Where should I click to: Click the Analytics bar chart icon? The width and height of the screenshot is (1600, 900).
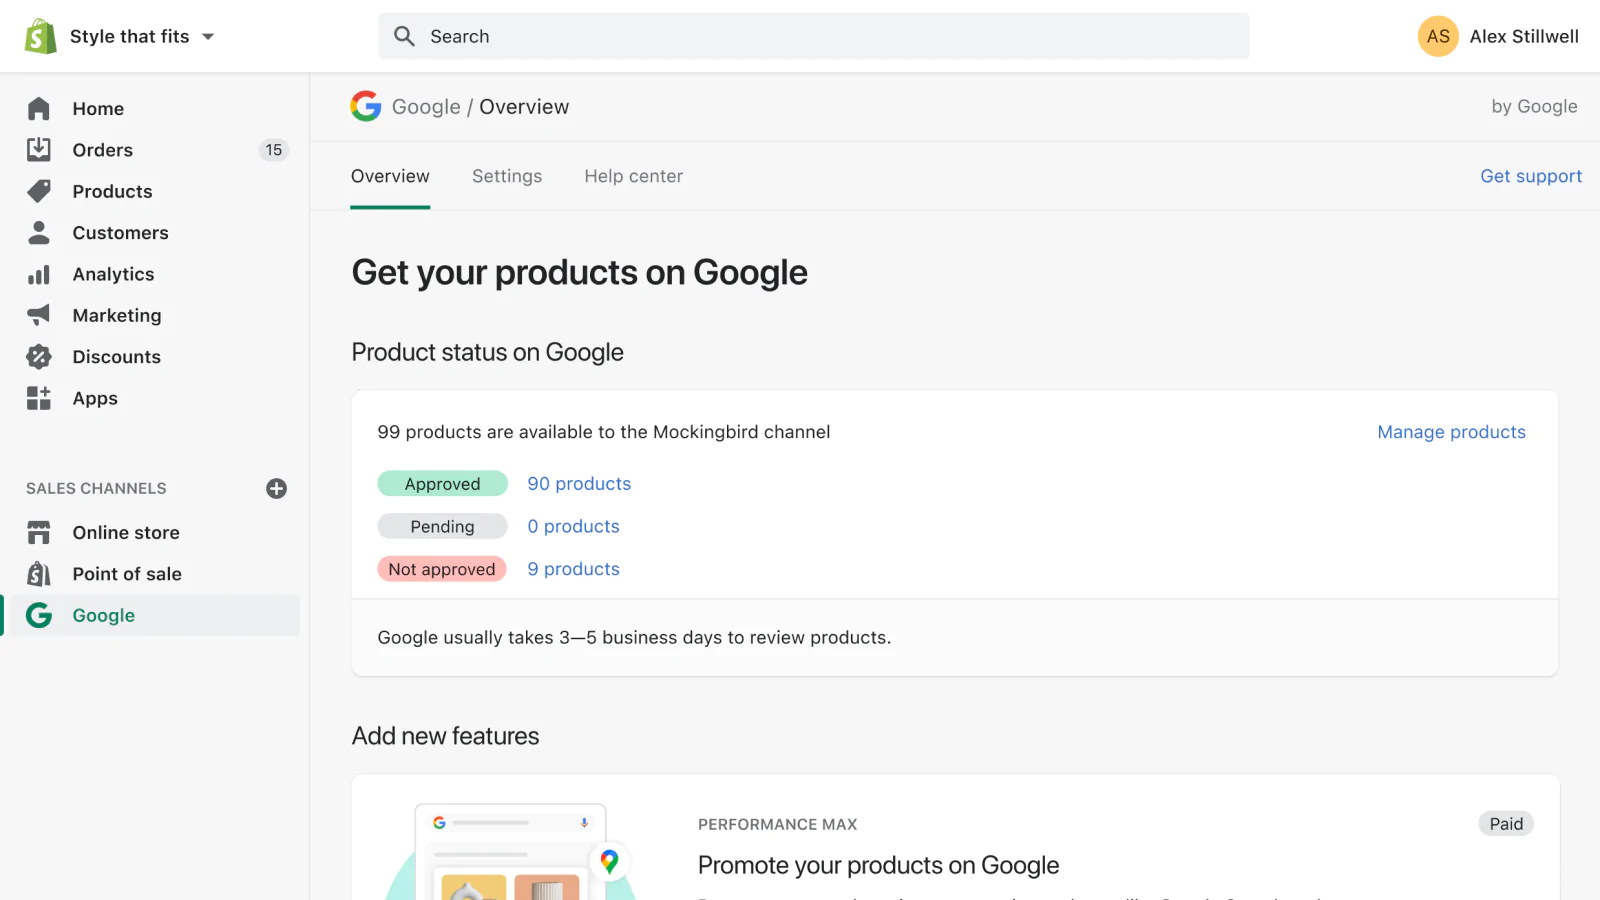pyautogui.click(x=39, y=274)
